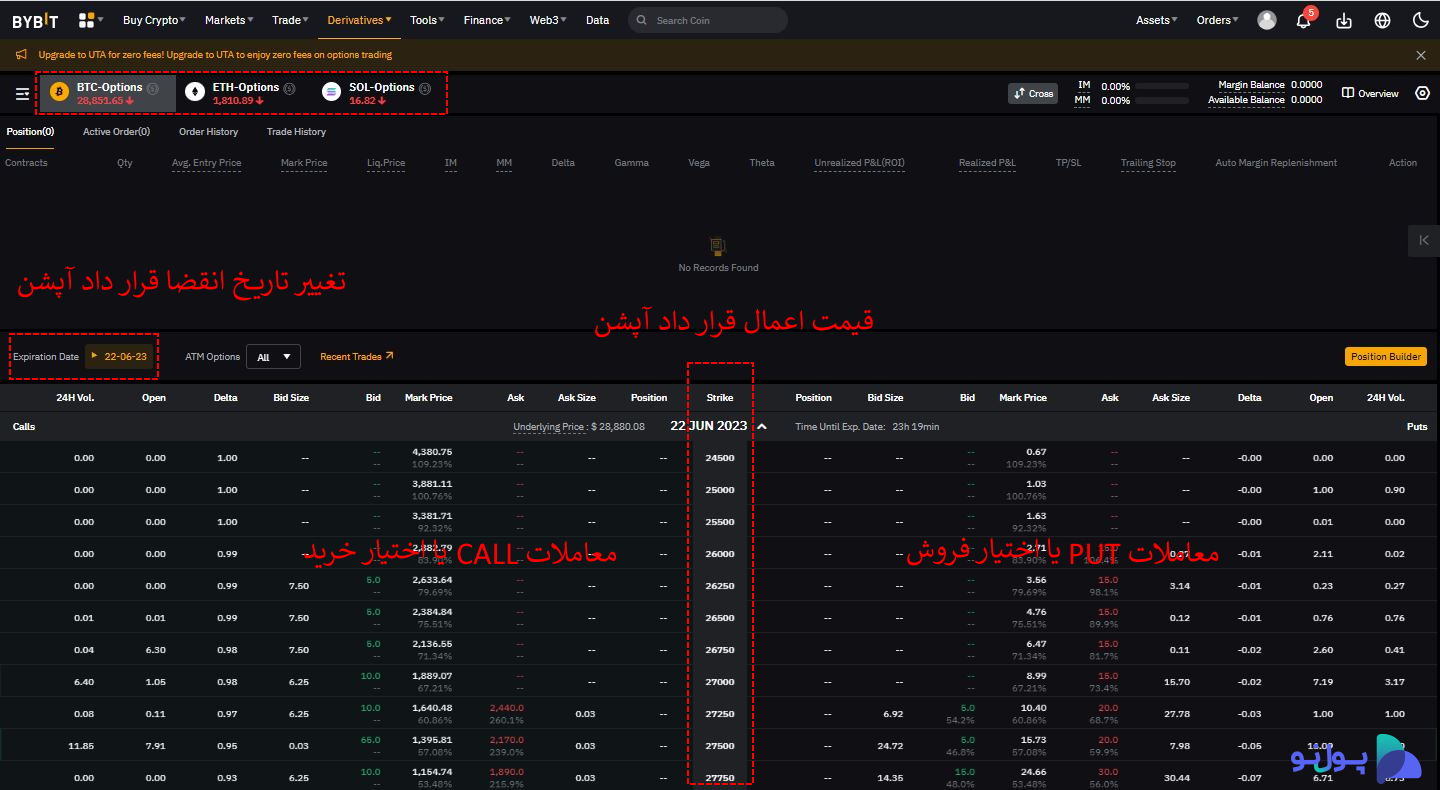Click call mark price 4,380.75
Screen dimensions: 1440x790
point(432,452)
